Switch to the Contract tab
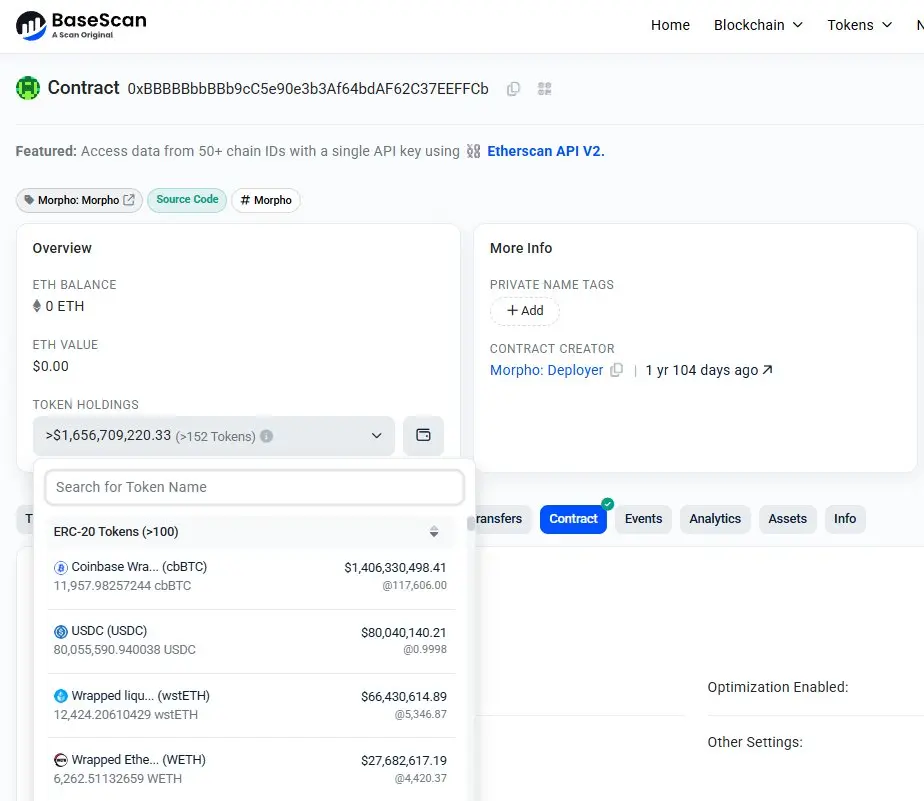The image size is (924, 801). pyautogui.click(x=573, y=519)
